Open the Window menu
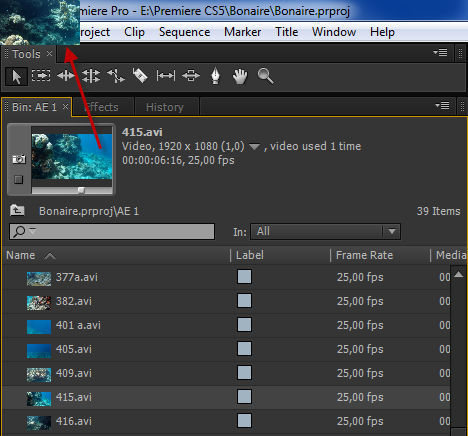Image resolution: width=468 pixels, height=436 pixels. point(334,32)
